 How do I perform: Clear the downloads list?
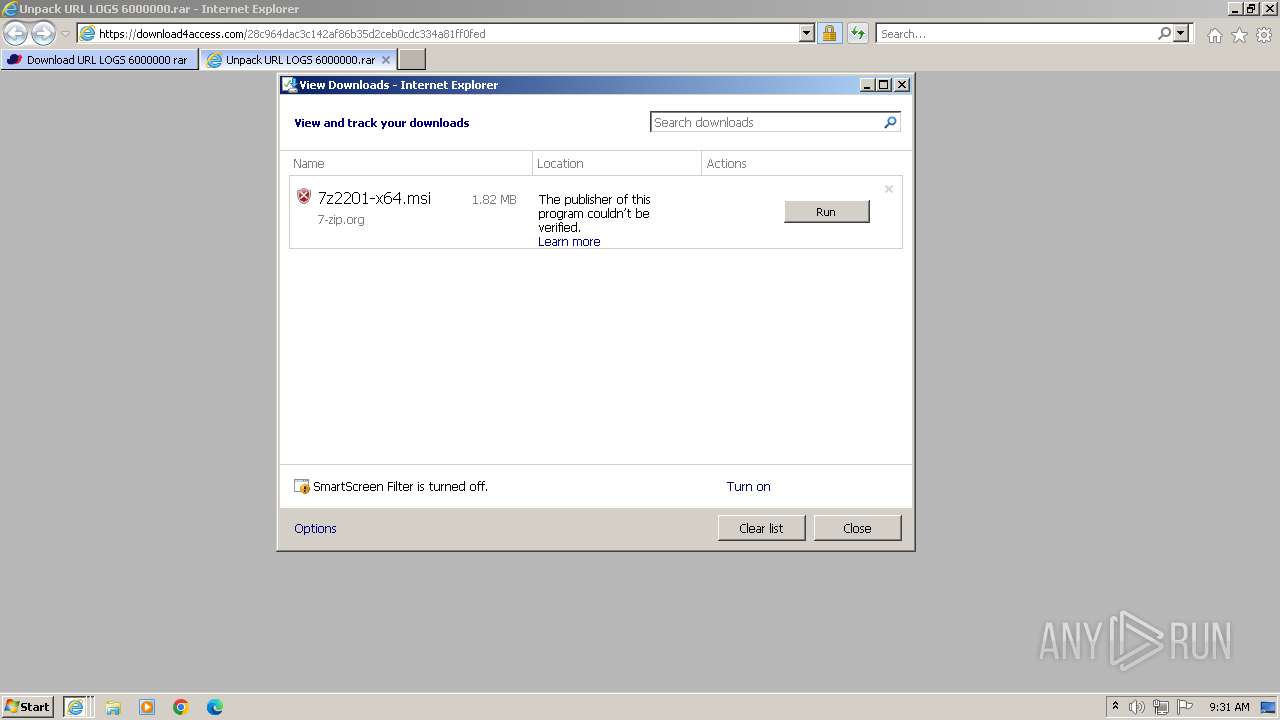pyautogui.click(x=761, y=528)
